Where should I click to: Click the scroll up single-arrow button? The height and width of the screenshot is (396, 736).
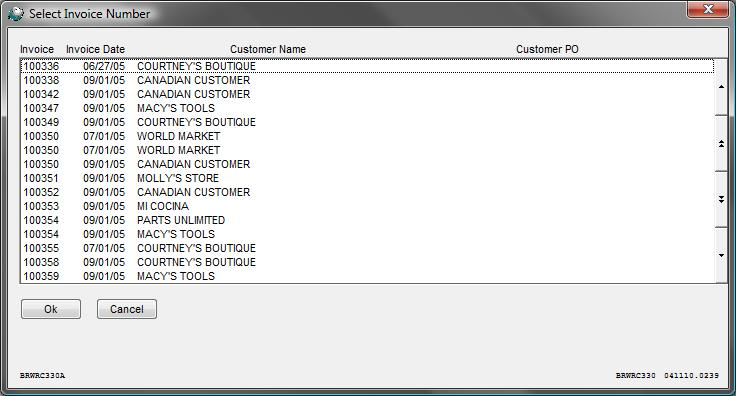(x=721, y=87)
